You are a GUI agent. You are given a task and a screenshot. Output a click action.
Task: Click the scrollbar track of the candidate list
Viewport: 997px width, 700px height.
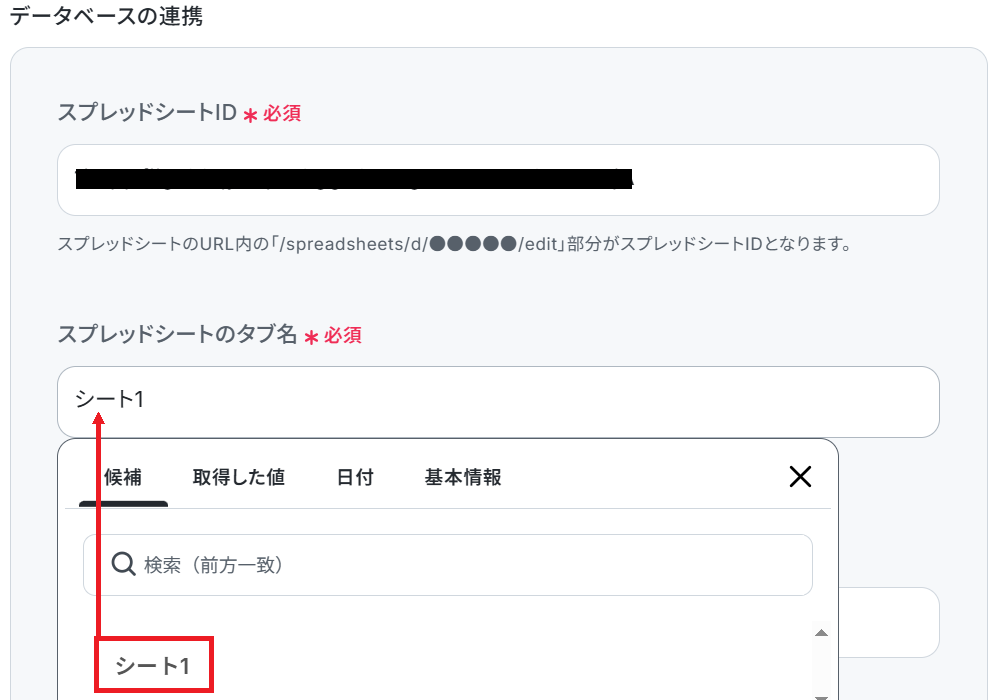coord(822,666)
